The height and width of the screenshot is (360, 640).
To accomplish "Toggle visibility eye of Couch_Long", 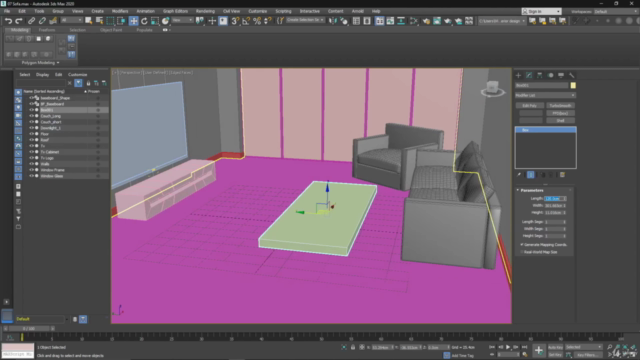I will (x=31, y=116).
